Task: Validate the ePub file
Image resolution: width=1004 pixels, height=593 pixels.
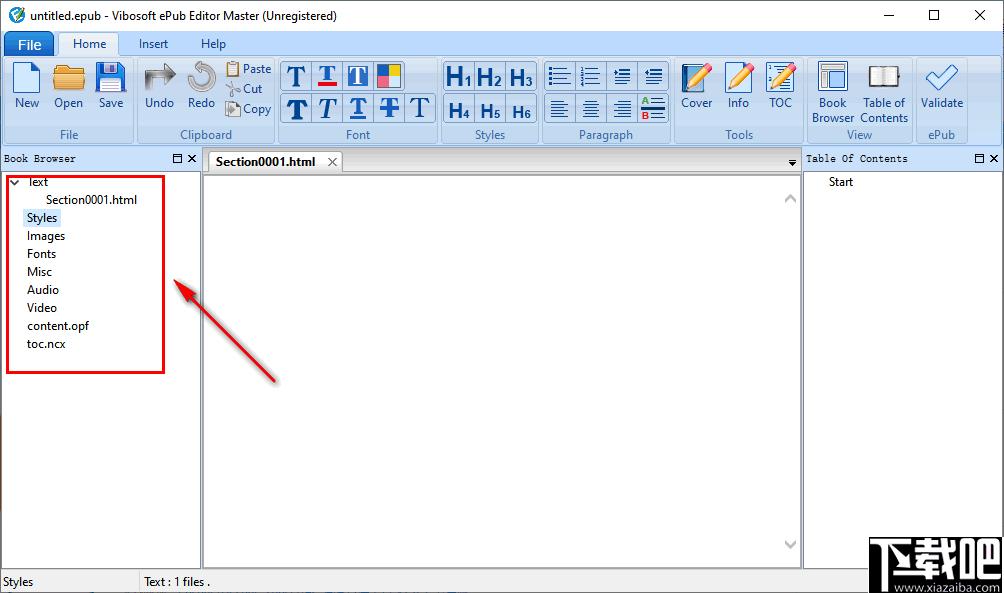Action: 942,86
